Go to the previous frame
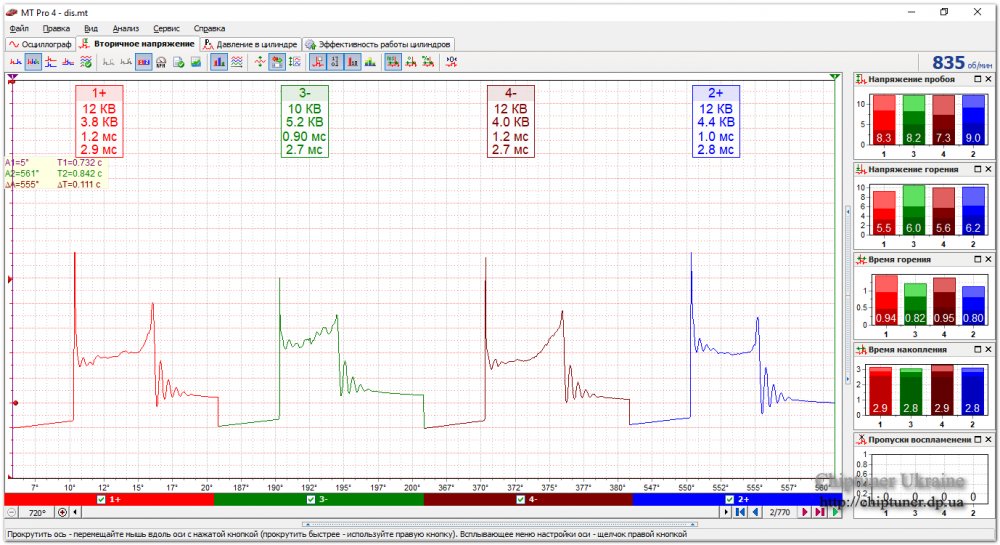 pyautogui.click(x=756, y=512)
